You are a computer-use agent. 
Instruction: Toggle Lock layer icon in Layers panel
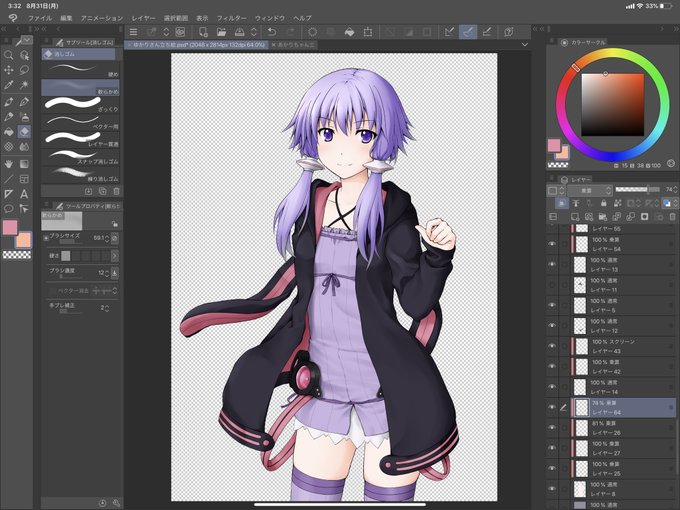(603, 203)
